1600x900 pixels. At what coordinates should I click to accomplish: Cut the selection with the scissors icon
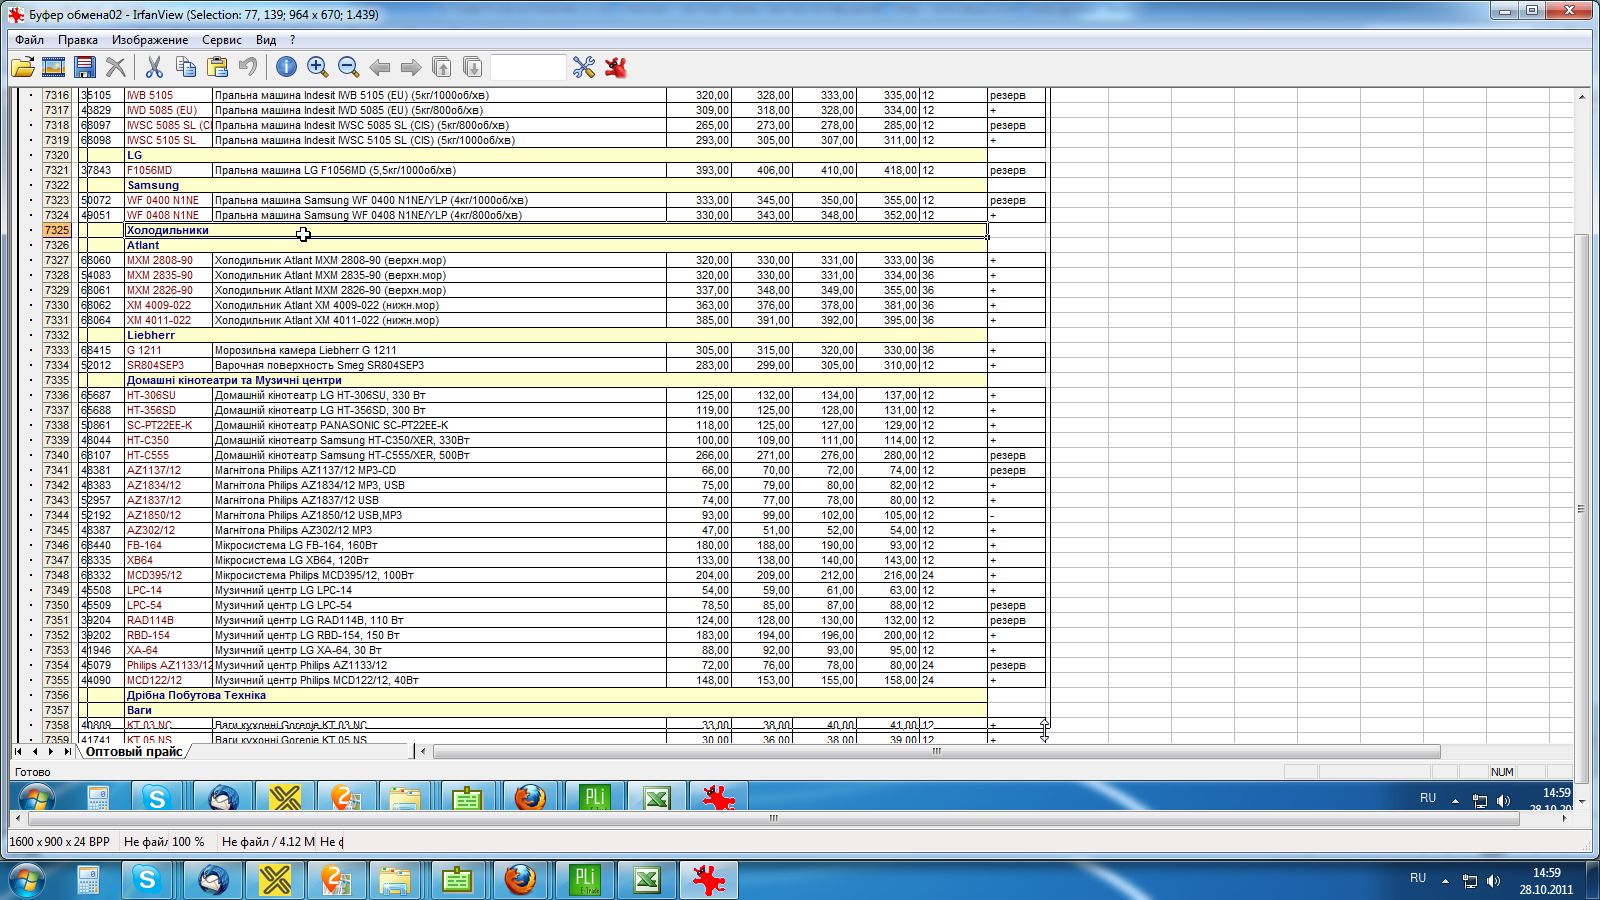point(154,67)
